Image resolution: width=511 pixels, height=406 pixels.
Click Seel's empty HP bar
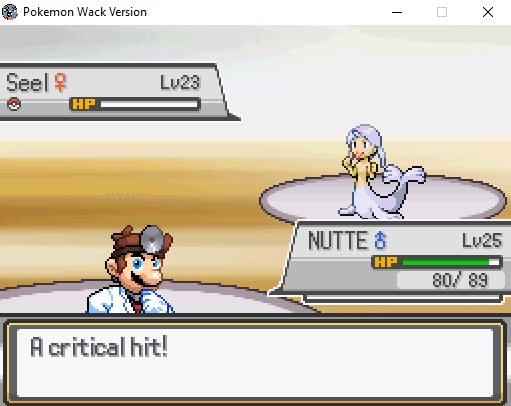click(x=149, y=105)
